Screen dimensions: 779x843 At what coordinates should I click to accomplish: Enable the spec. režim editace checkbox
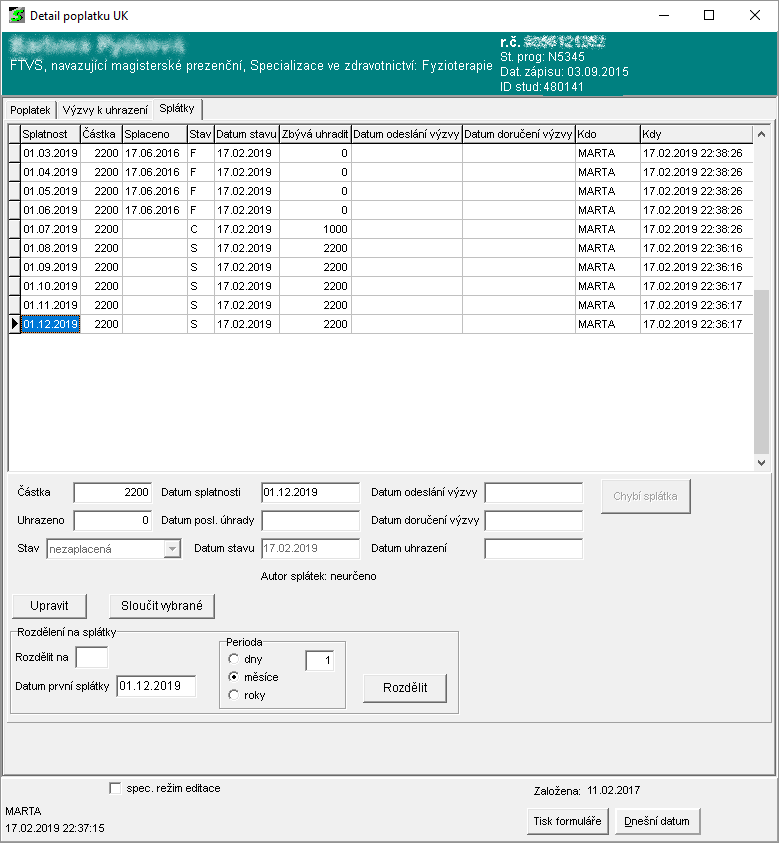(x=115, y=788)
